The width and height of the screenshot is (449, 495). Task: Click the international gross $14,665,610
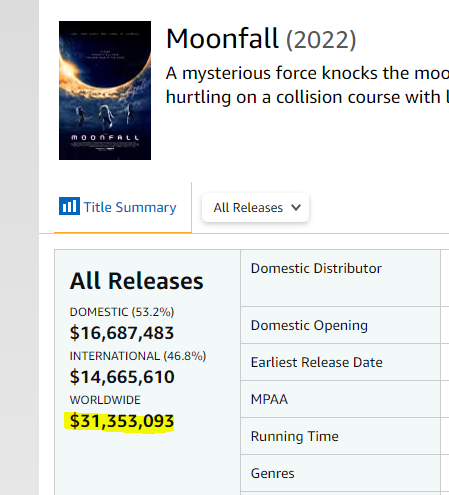(122, 377)
